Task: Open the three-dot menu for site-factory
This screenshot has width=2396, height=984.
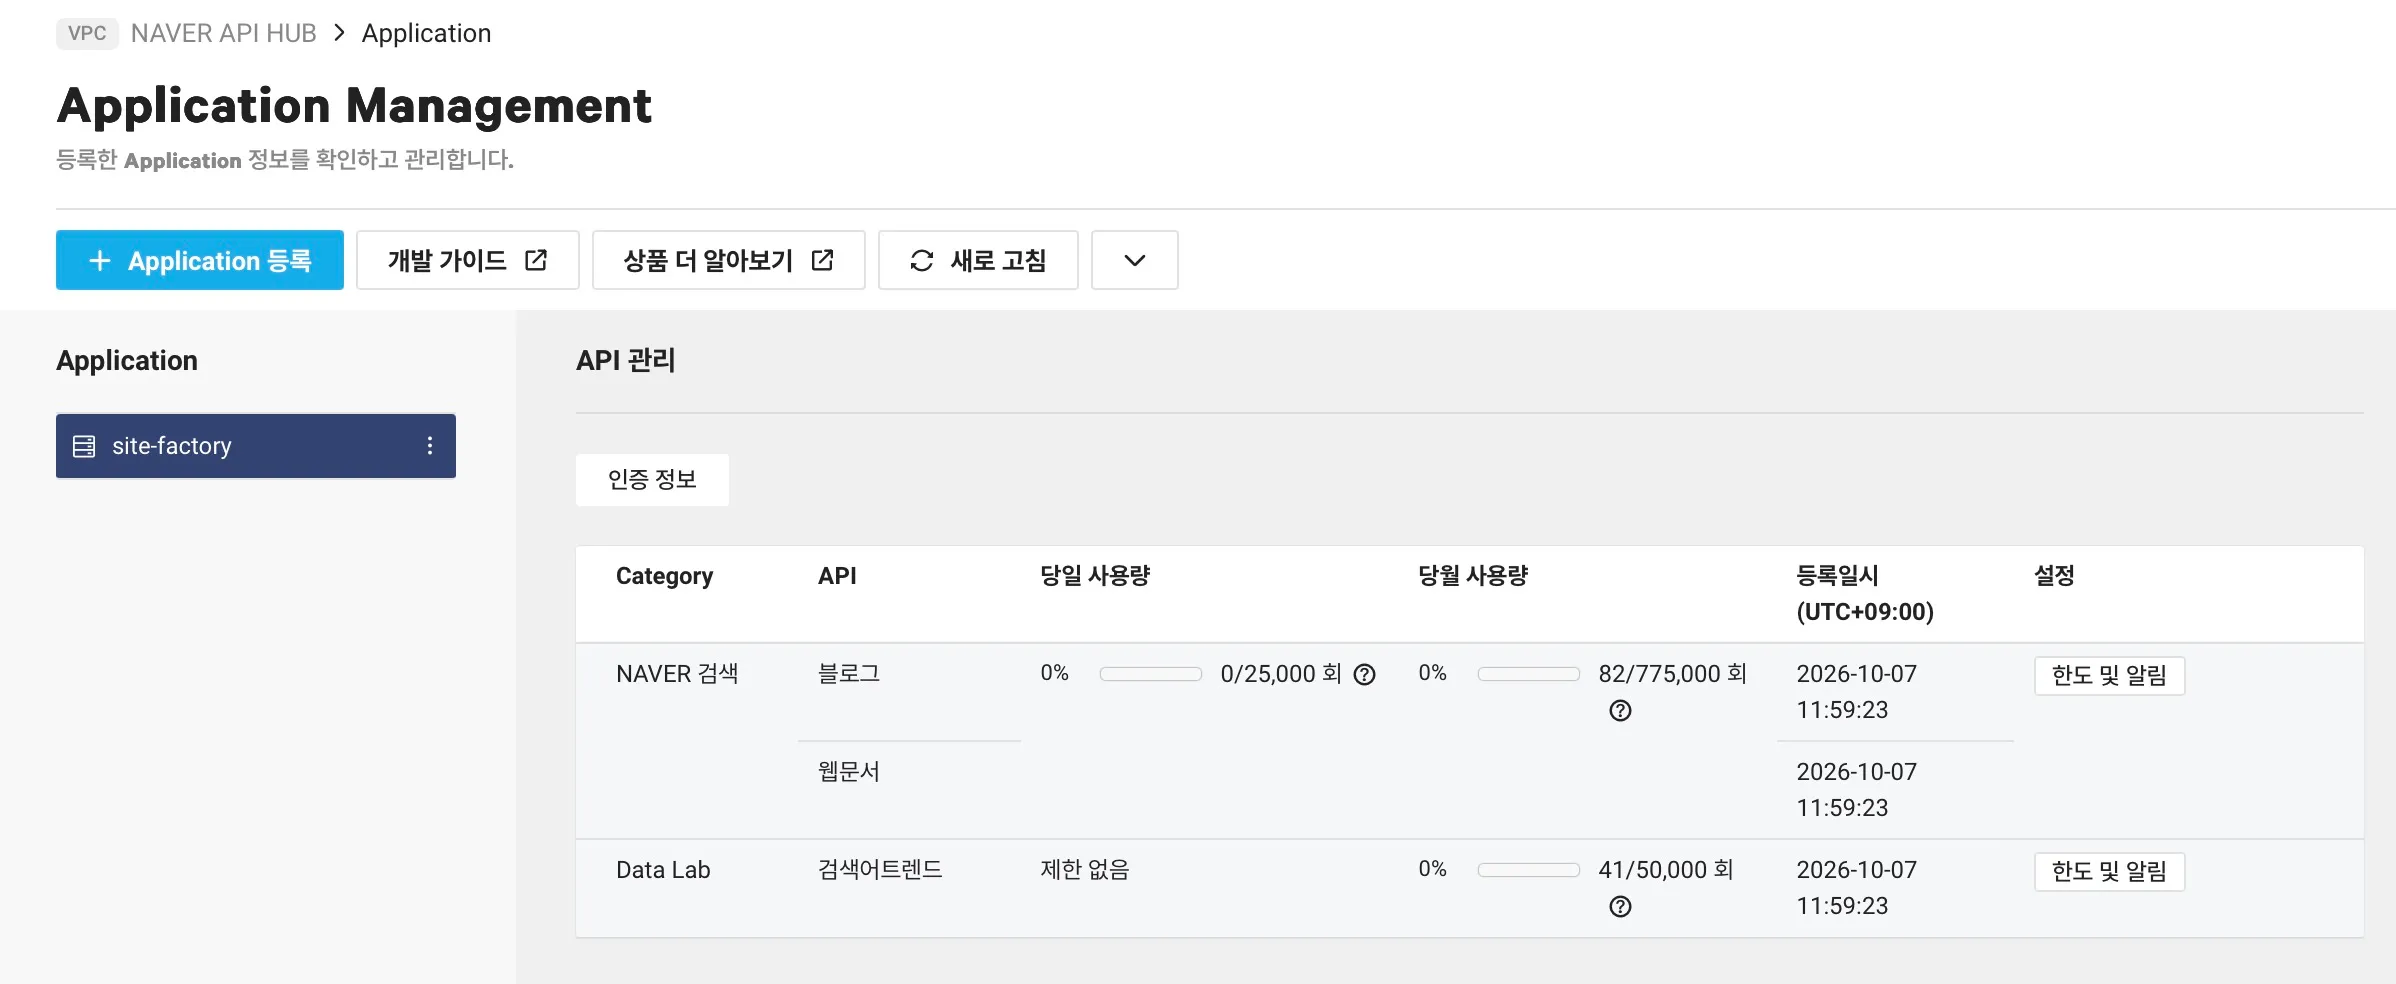Action: point(430,446)
